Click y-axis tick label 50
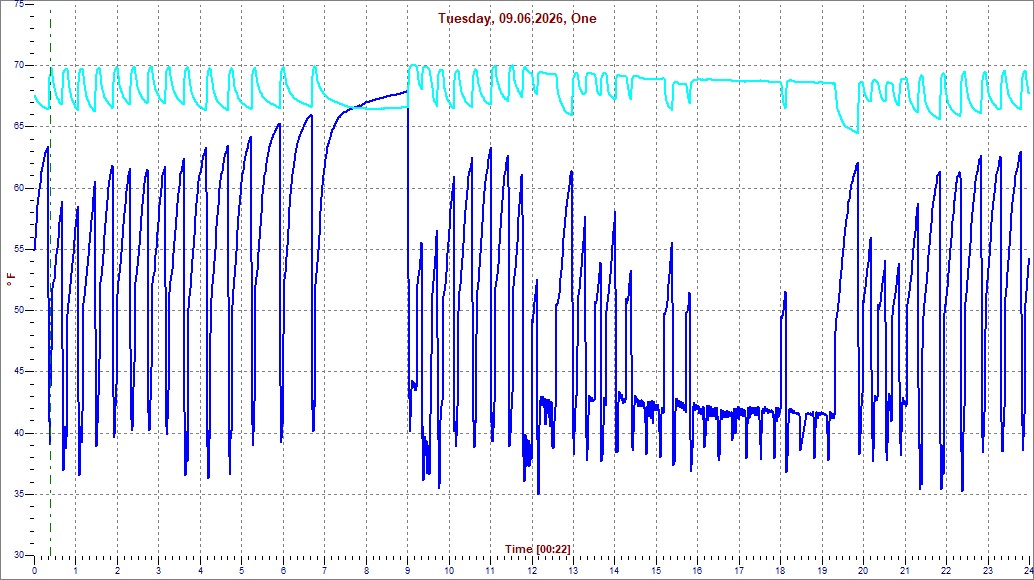Image resolution: width=1034 pixels, height=580 pixels. pos(19,310)
